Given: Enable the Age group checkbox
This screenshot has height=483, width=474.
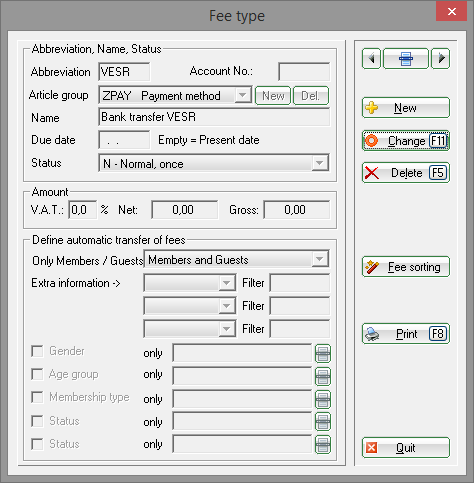Looking at the screenshot, I should (x=37, y=374).
